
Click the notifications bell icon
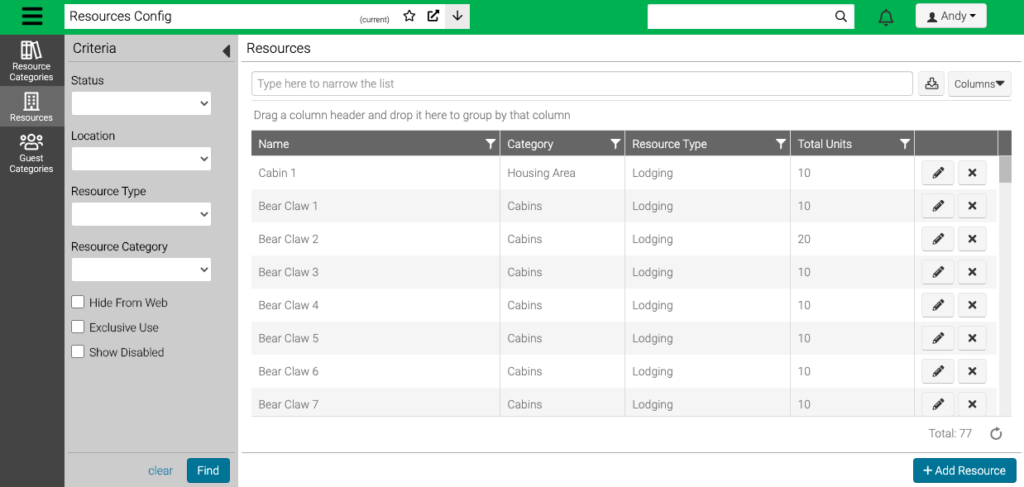click(885, 17)
